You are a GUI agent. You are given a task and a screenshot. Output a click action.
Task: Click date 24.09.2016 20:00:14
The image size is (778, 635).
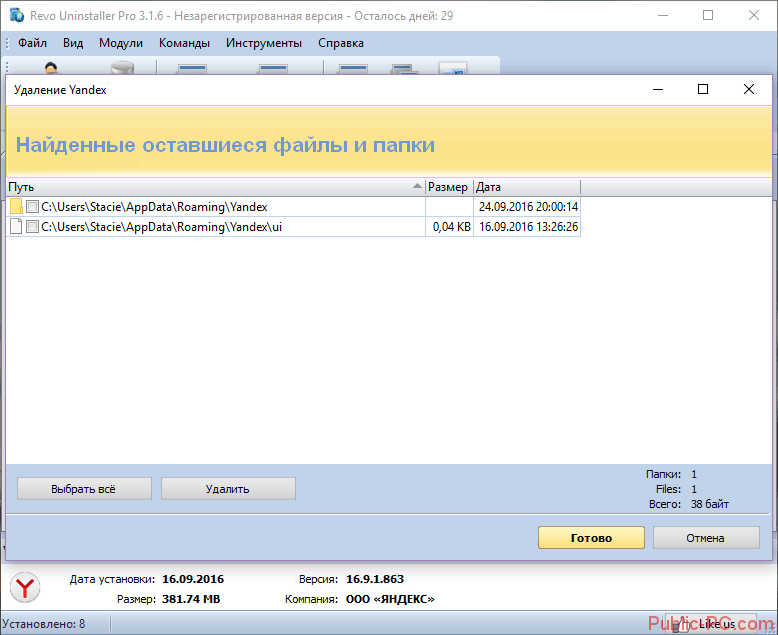pyautogui.click(x=528, y=207)
